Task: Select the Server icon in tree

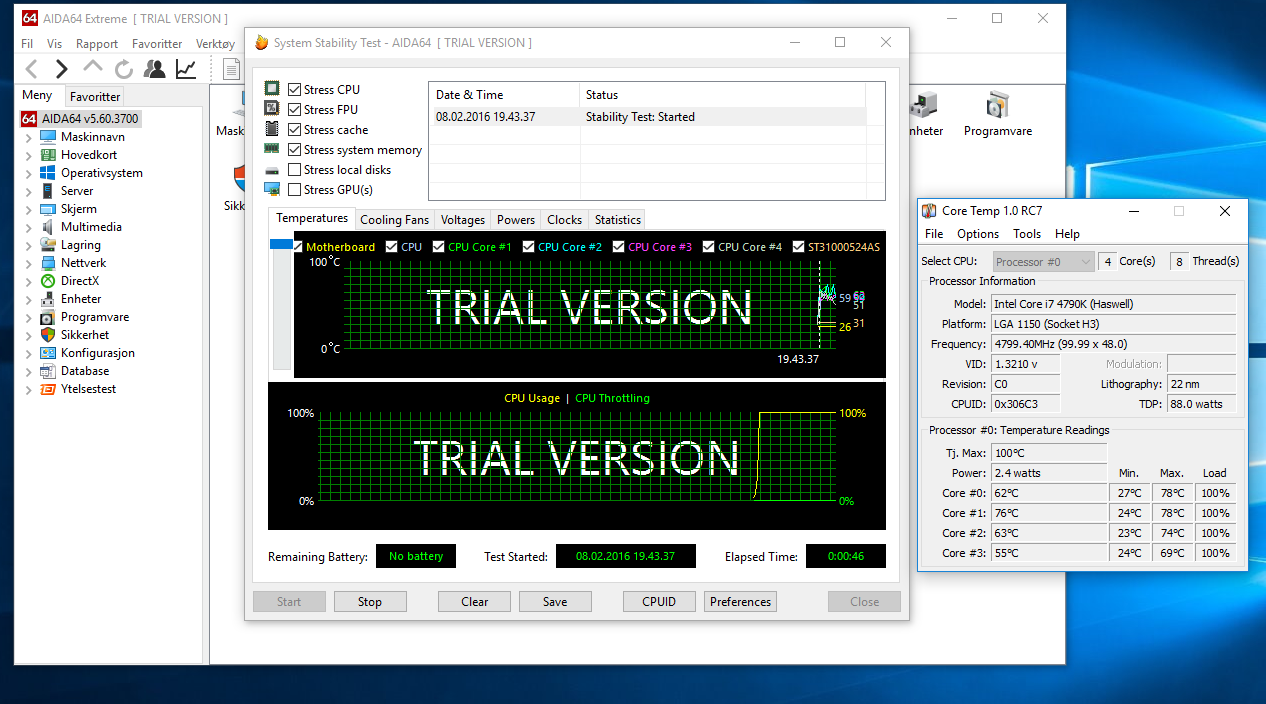Action: click(48, 191)
